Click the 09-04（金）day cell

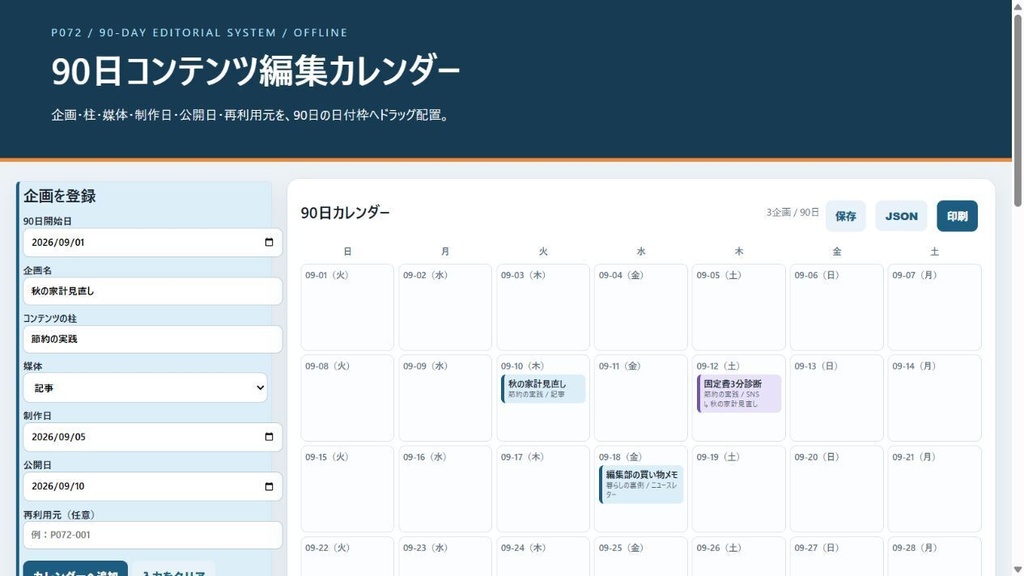pos(641,307)
